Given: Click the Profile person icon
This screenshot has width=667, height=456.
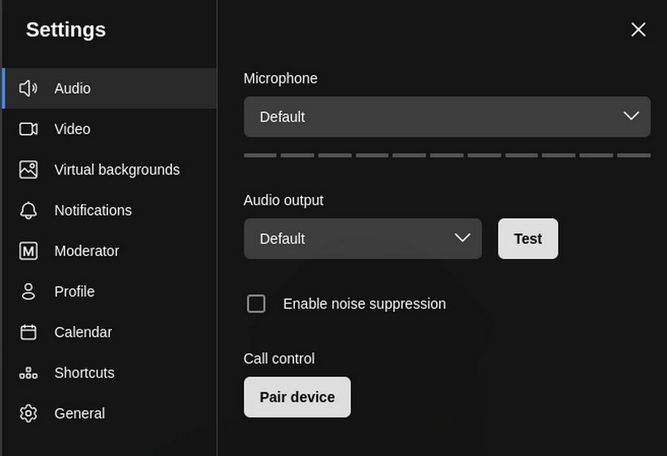Looking at the screenshot, I should click(x=28, y=292).
